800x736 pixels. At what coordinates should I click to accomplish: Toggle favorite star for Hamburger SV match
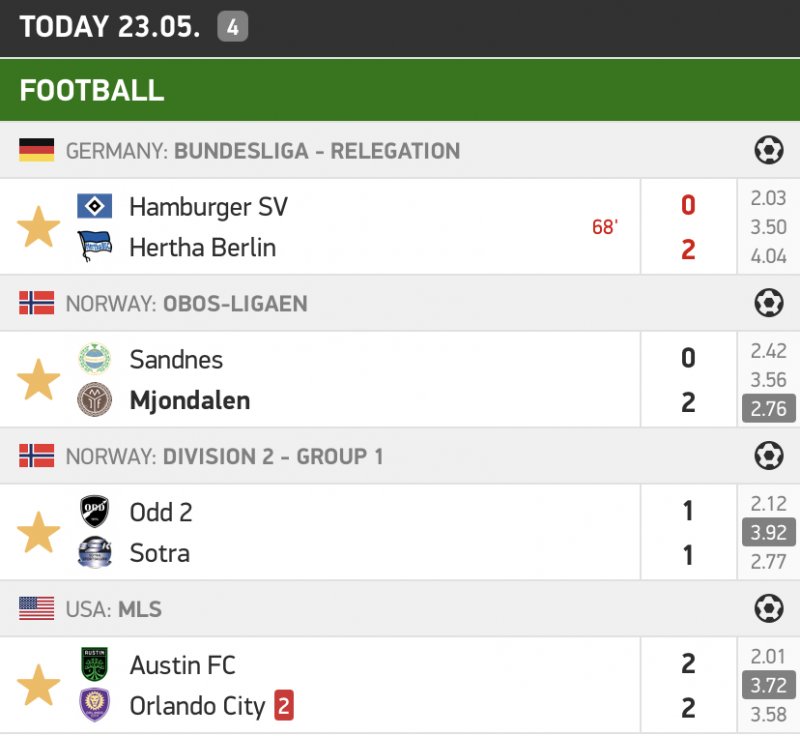(39, 227)
